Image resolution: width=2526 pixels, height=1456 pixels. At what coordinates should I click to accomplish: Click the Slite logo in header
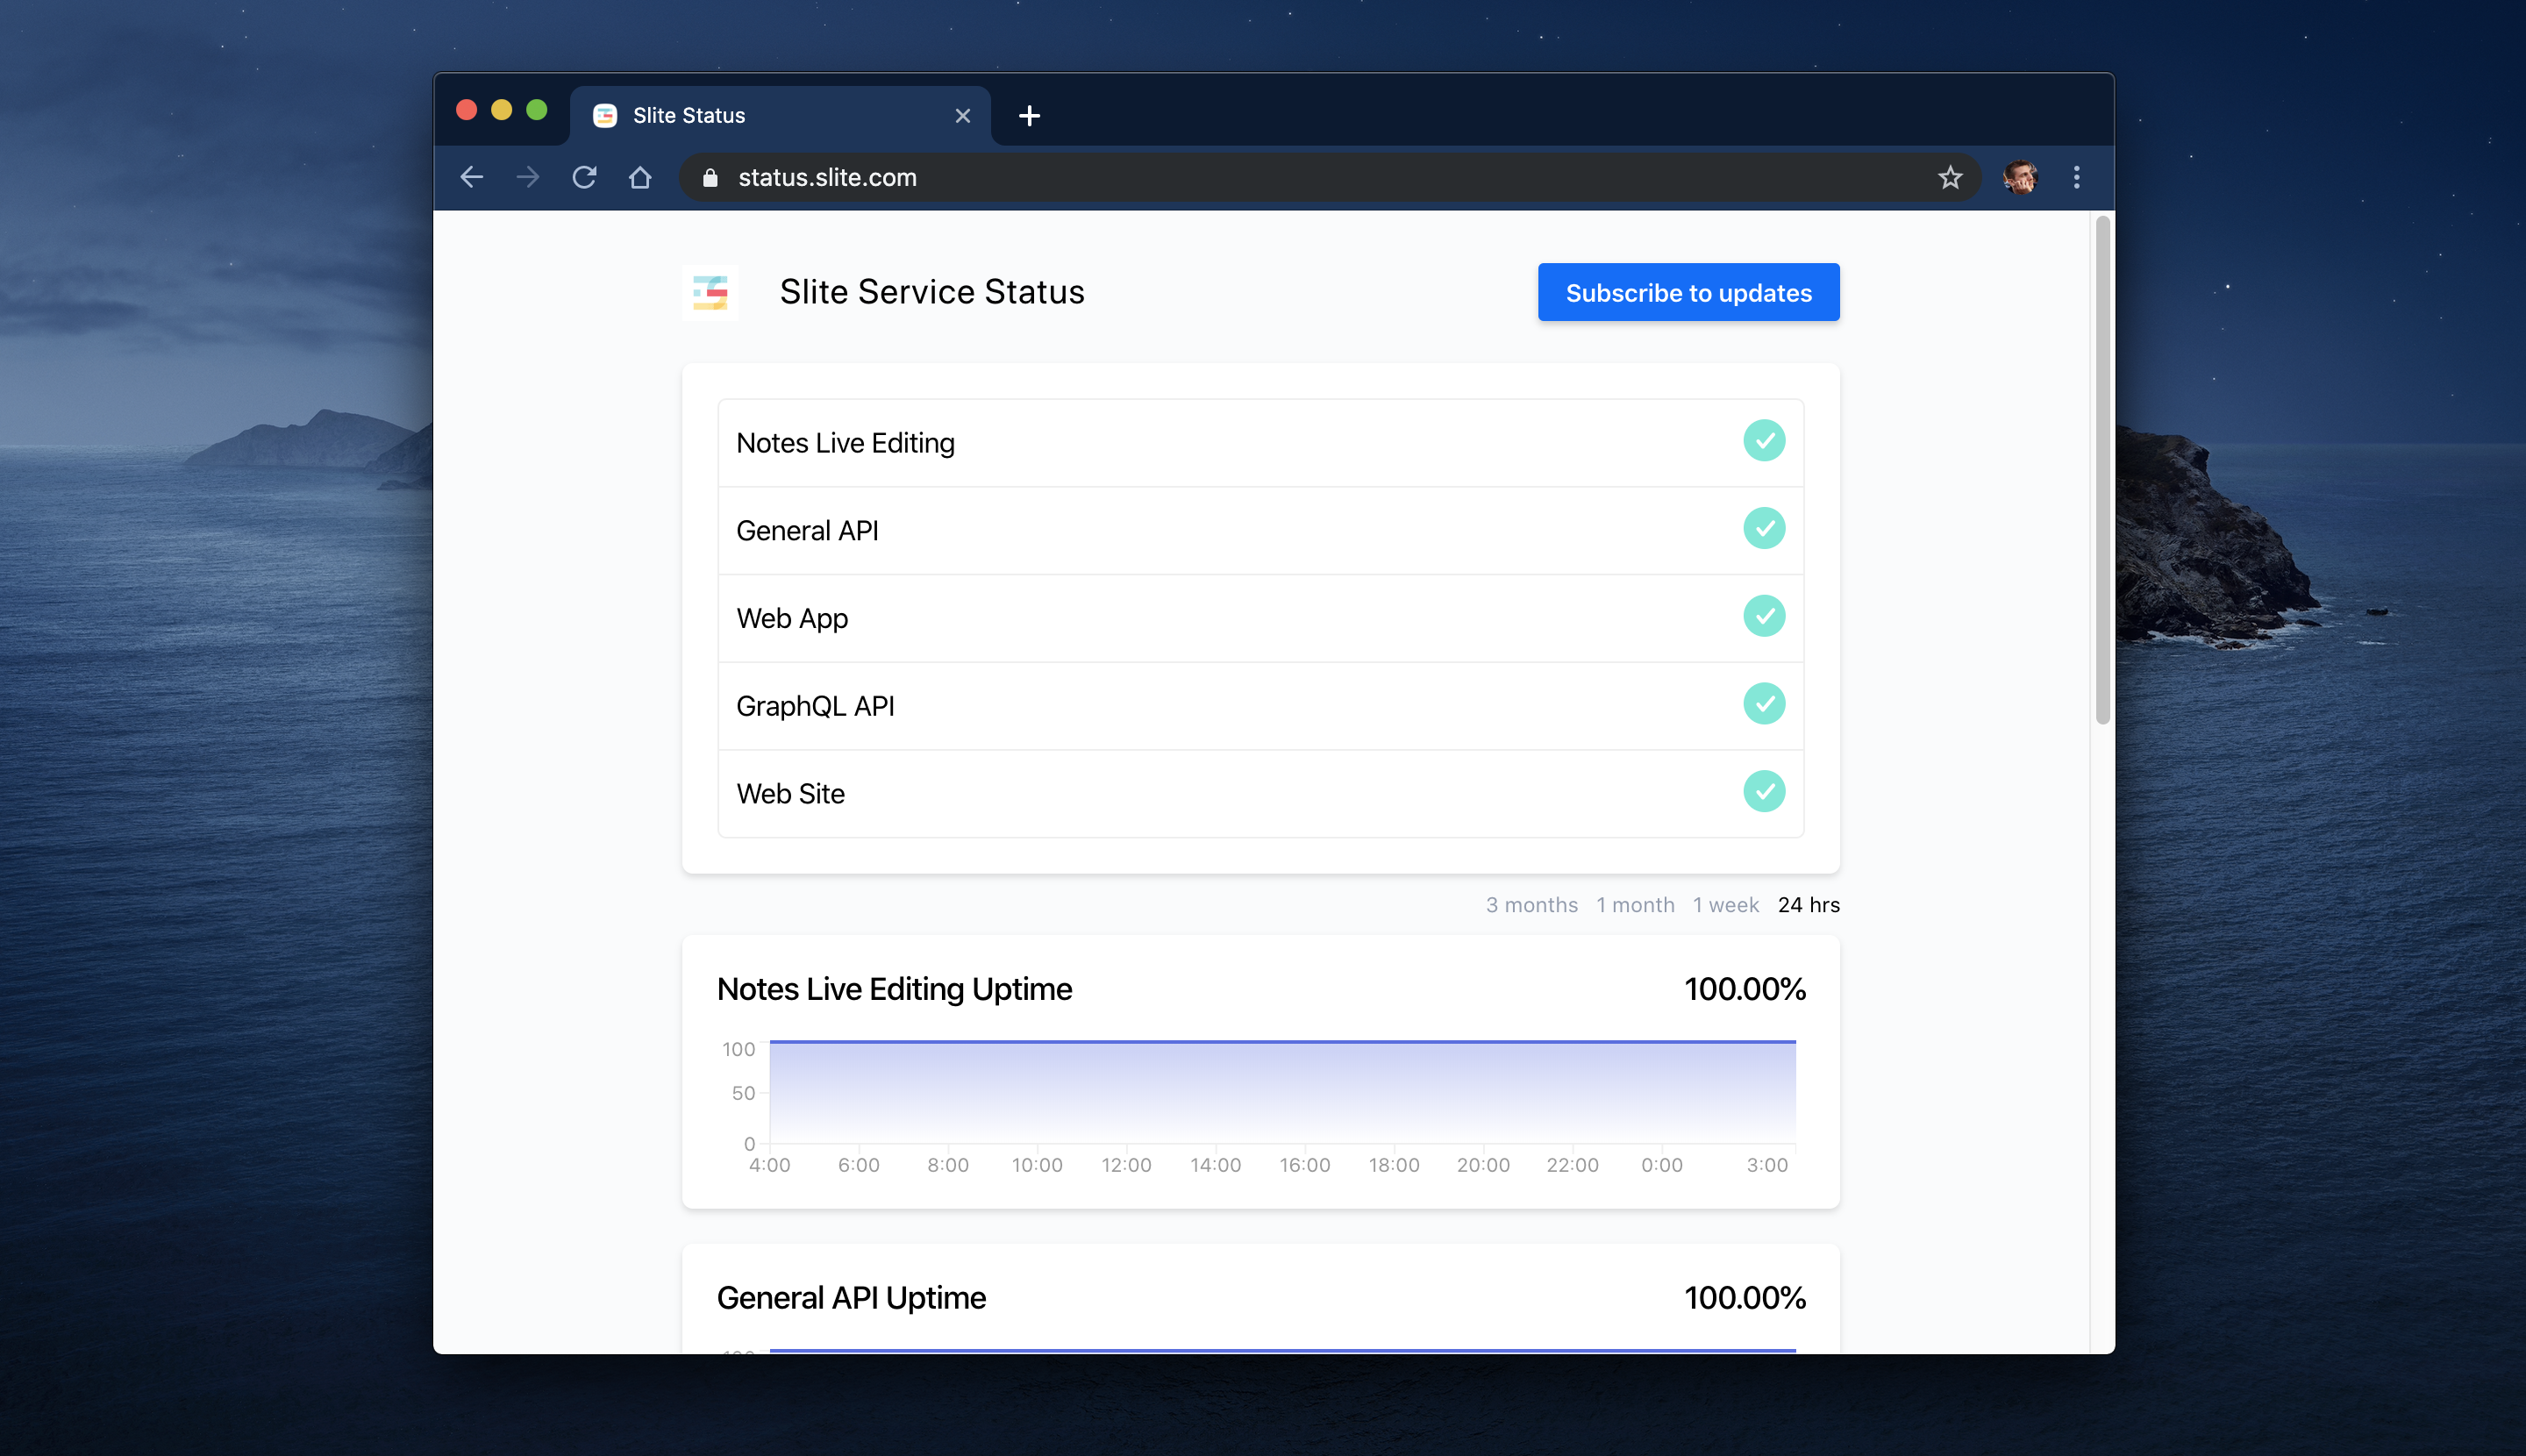click(710, 292)
